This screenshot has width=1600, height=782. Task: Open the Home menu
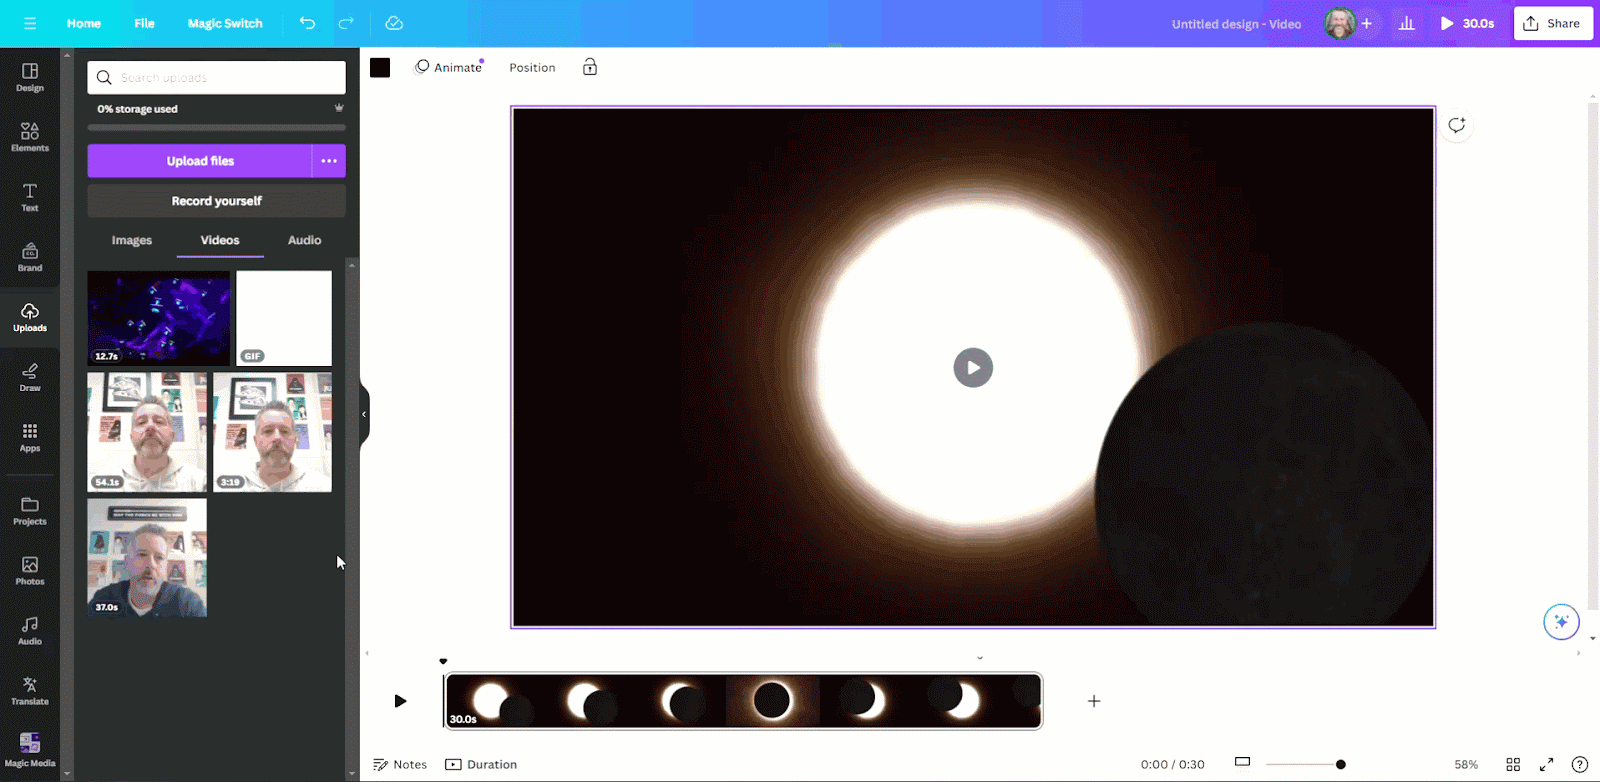pos(84,23)
